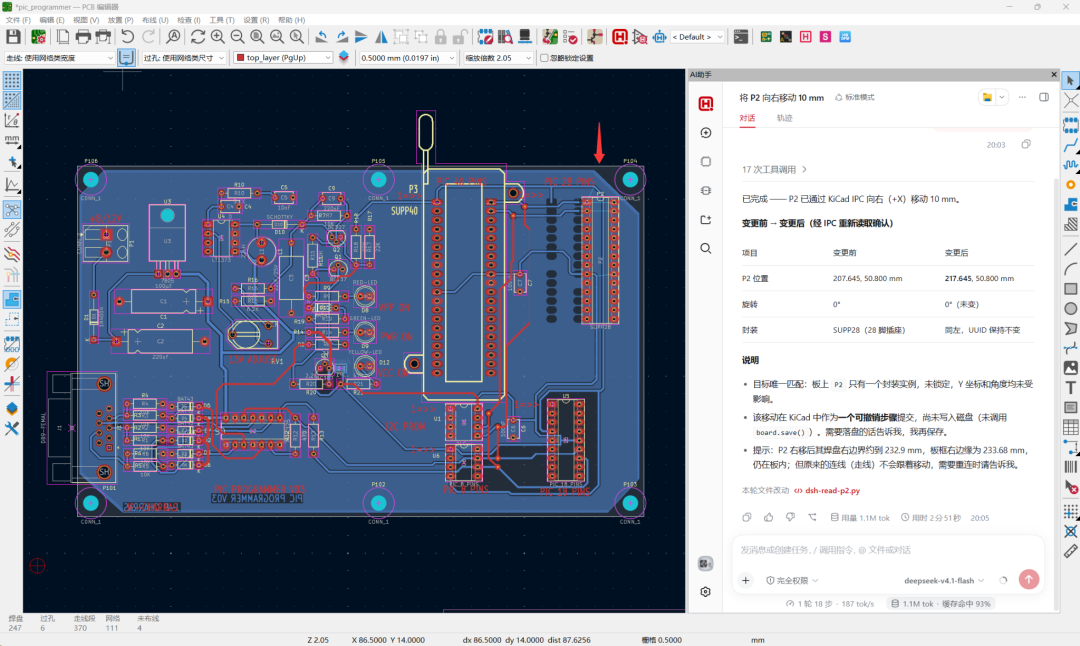Switch to the 轨迹 tab
Viewport: 1080px width, 646px height.
tap(785, 118)
